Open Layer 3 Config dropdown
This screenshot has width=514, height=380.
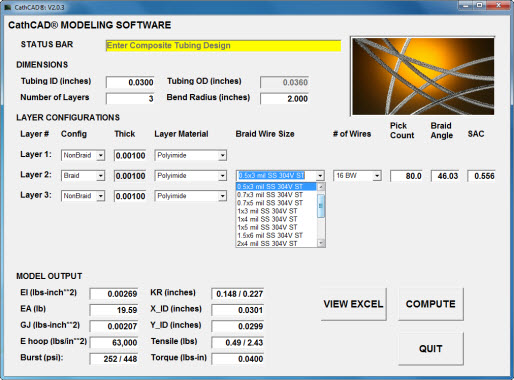tap(100, 196)
